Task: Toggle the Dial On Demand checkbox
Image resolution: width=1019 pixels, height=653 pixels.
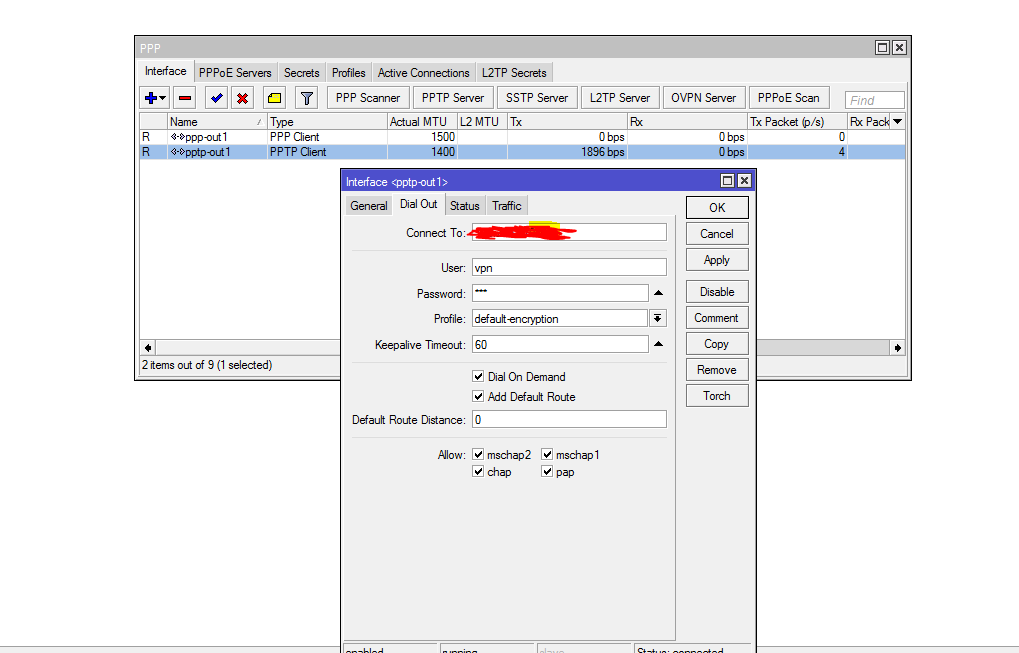Action: pyautogui.click(x=479, y=377)
